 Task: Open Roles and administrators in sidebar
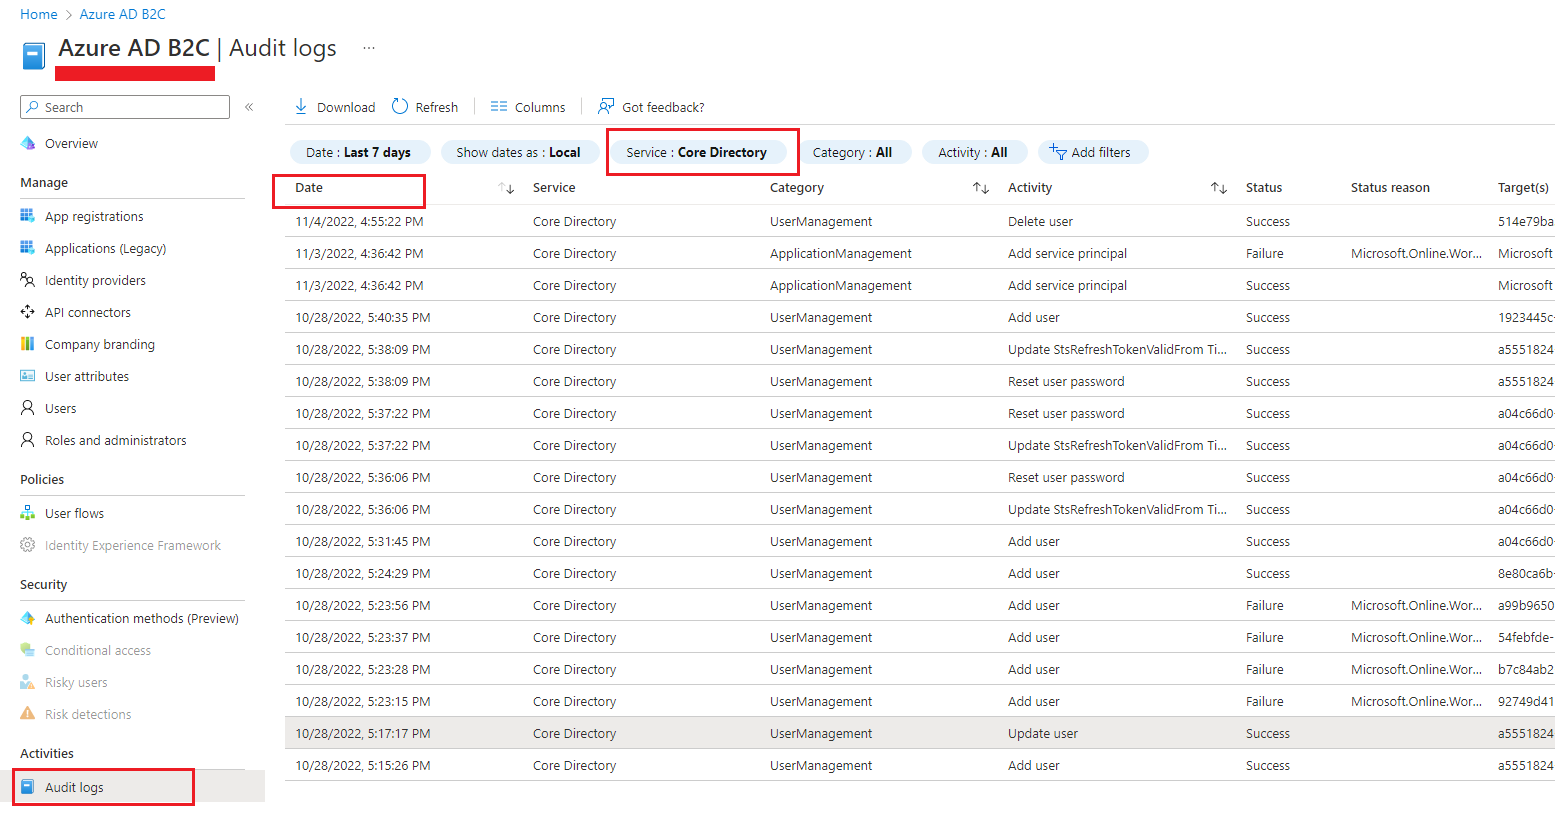pyautogui.click(x=115, y=440)
